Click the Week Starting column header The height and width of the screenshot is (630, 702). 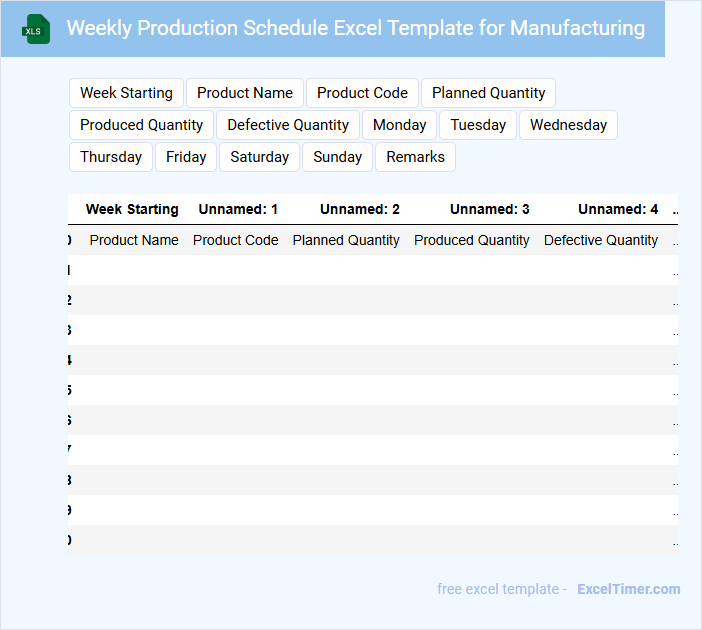pyautogui.click(x=132, y=209)
